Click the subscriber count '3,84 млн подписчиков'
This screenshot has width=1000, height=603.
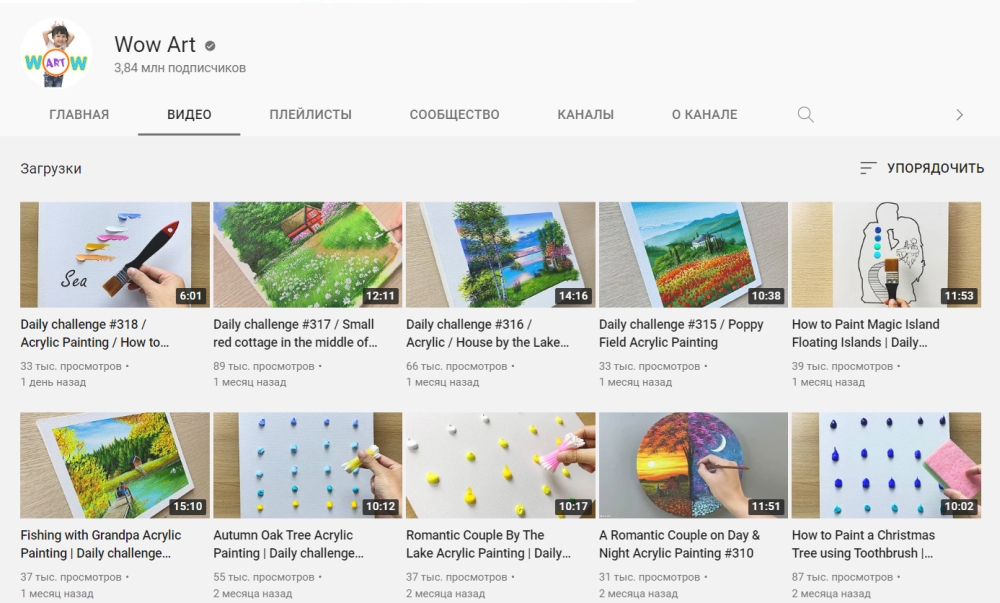tap(180, 68)
